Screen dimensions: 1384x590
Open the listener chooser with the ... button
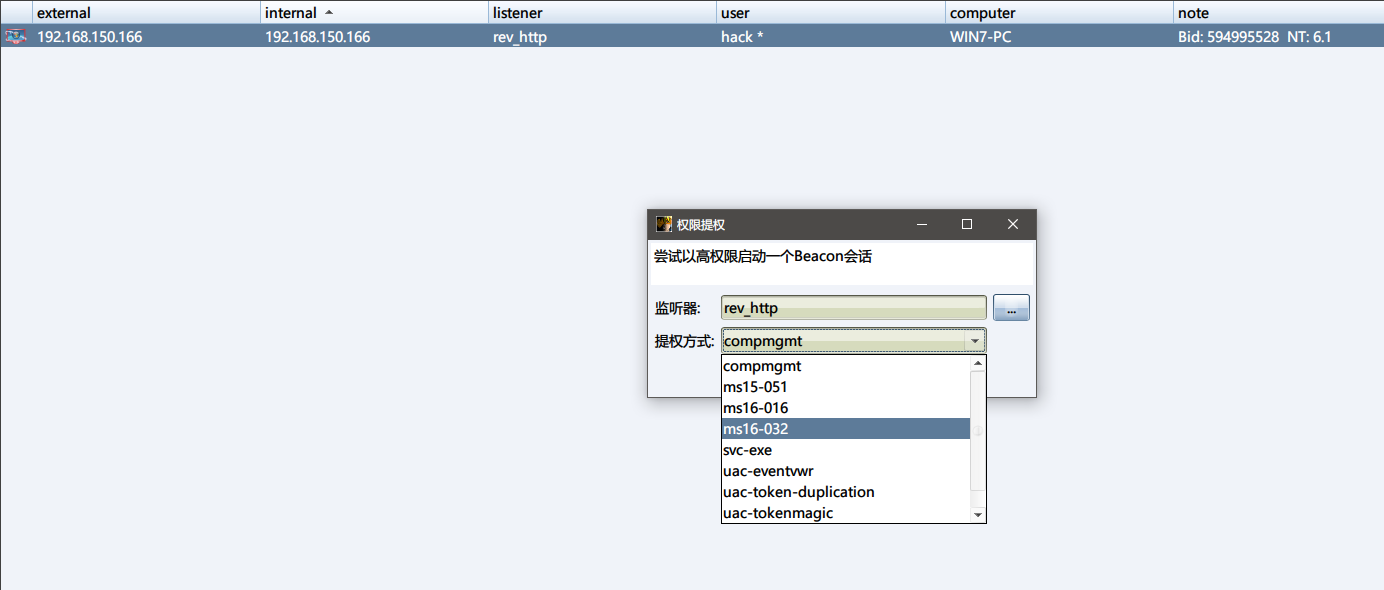(1011, 308)
